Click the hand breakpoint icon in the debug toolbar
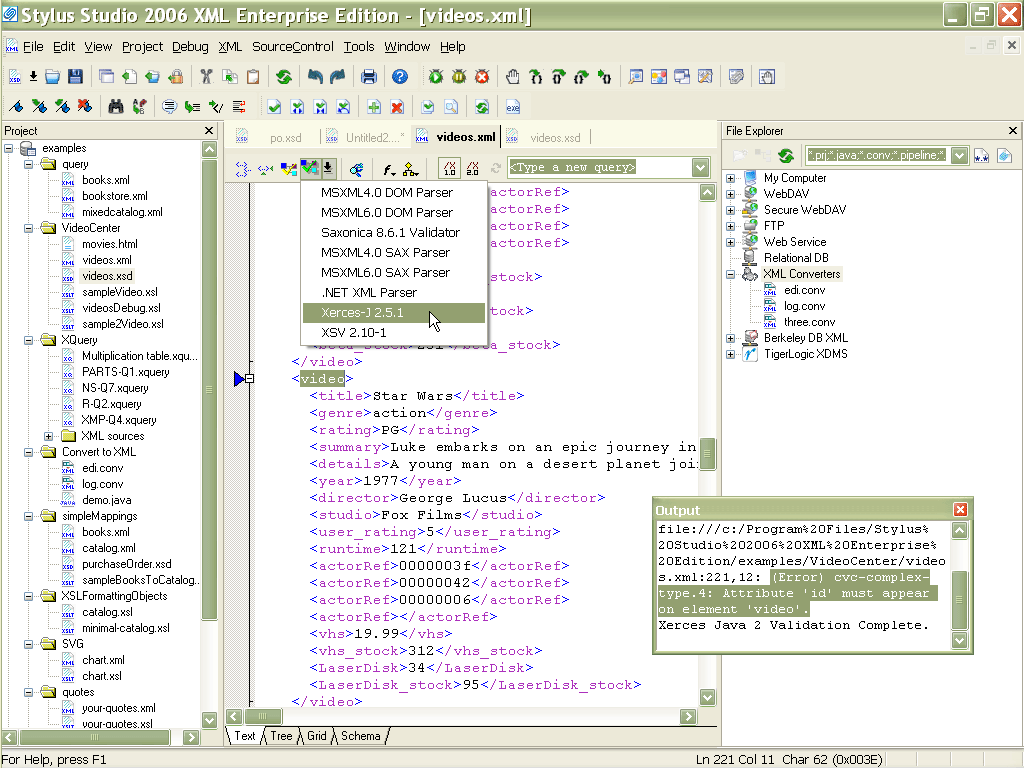Image resolution: width=1024 pixels, height=768 pixels. pos(513,76)
